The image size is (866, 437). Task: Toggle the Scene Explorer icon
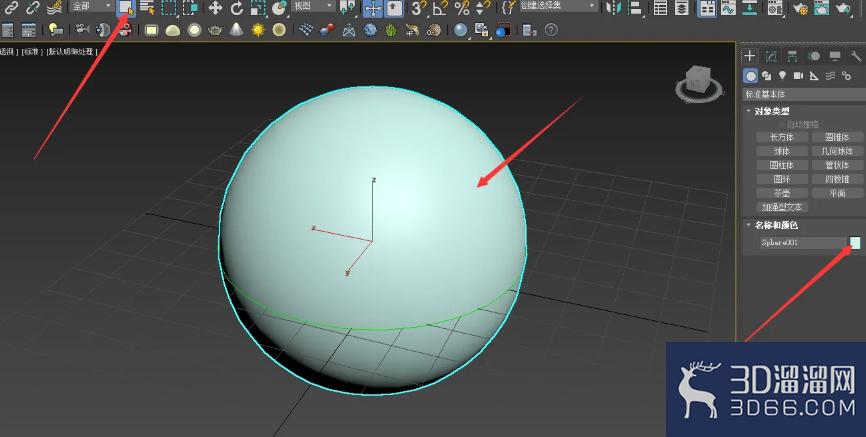tap(660, 8)
